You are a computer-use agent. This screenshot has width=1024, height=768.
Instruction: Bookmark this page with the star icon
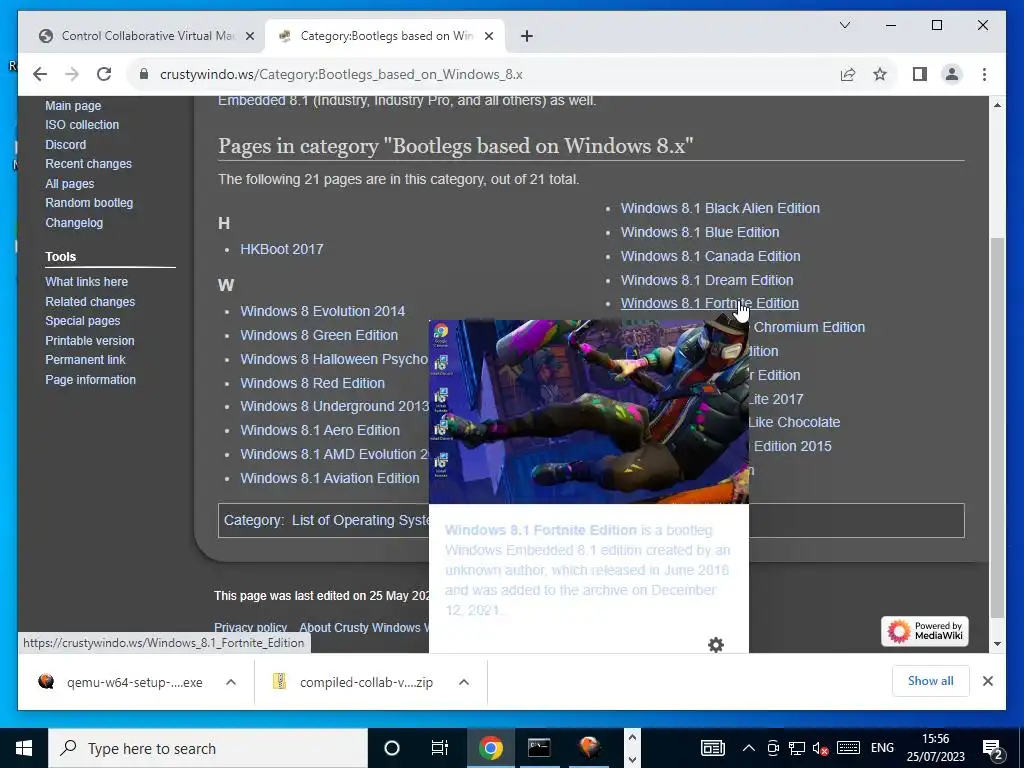pyautogui.click(x=880, y=74)
